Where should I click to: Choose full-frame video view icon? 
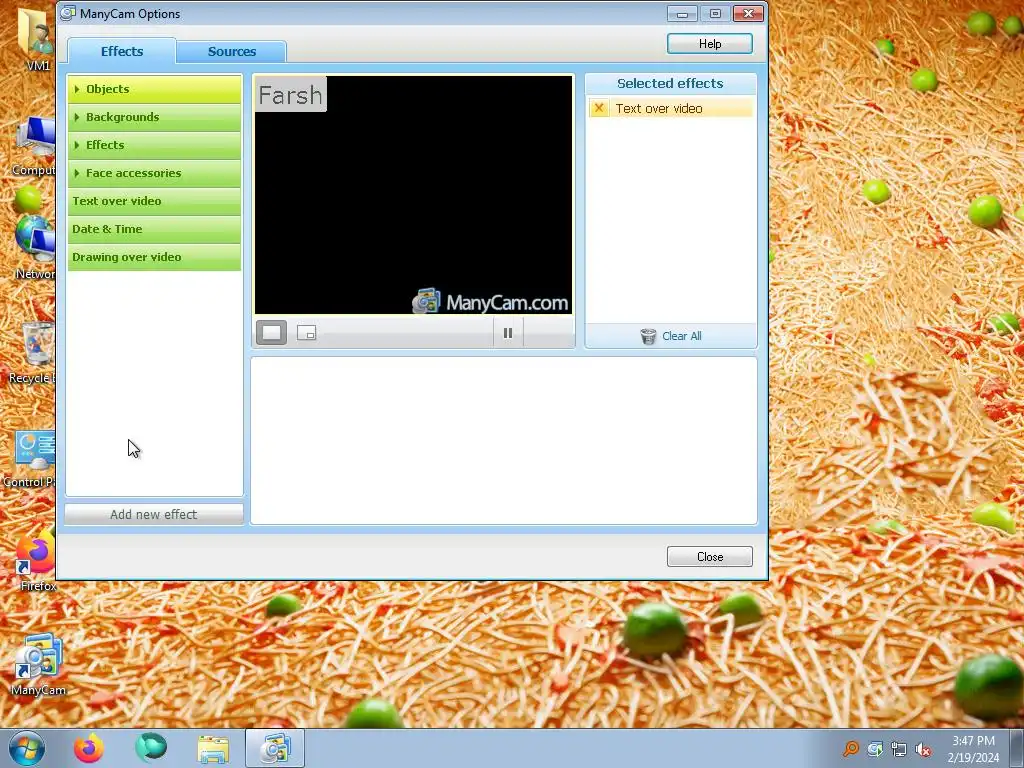coord(272,333)
